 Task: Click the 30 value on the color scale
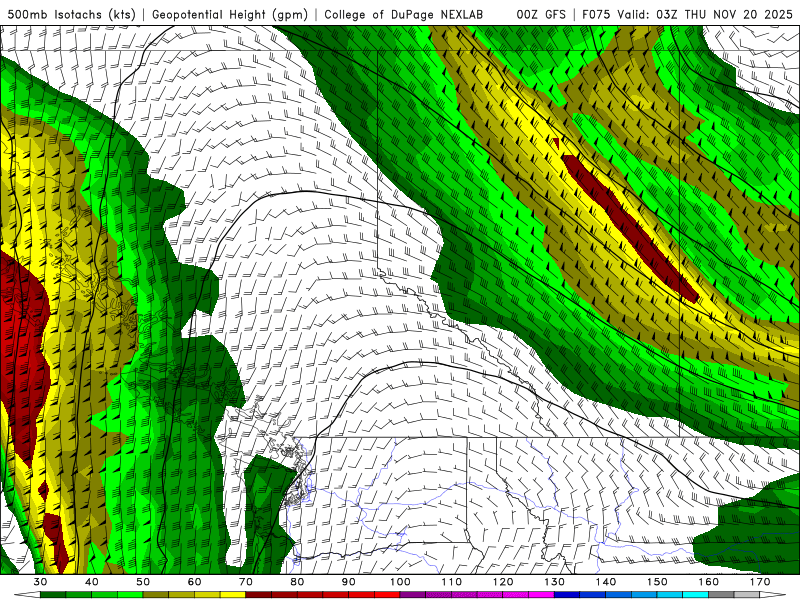click(x=40, y=582)
